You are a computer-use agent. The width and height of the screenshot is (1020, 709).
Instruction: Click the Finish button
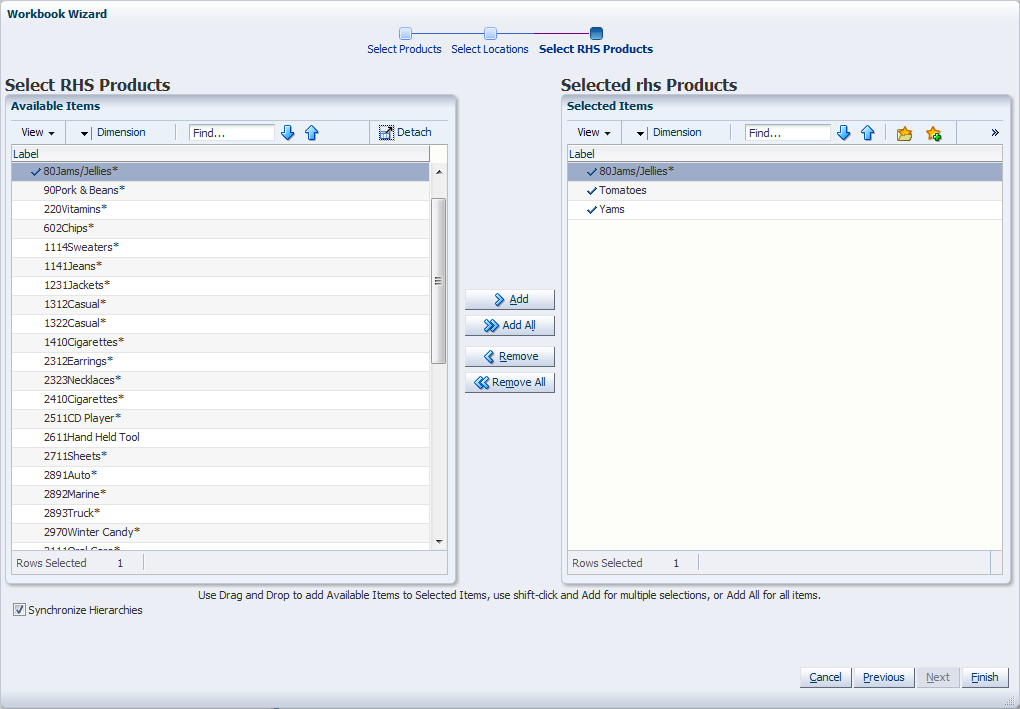pyautogui.click(x=985, y=677)
